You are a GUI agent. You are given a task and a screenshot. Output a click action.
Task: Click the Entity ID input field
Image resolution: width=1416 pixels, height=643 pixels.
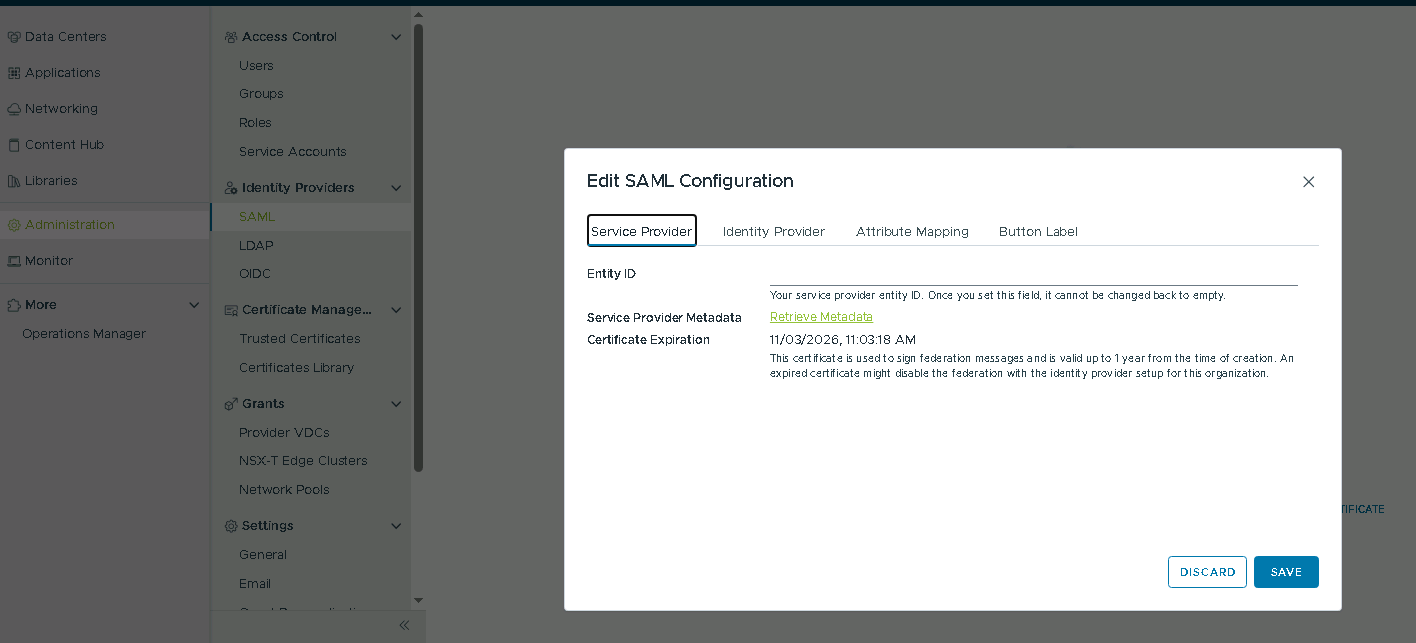tap(1033, 275)
